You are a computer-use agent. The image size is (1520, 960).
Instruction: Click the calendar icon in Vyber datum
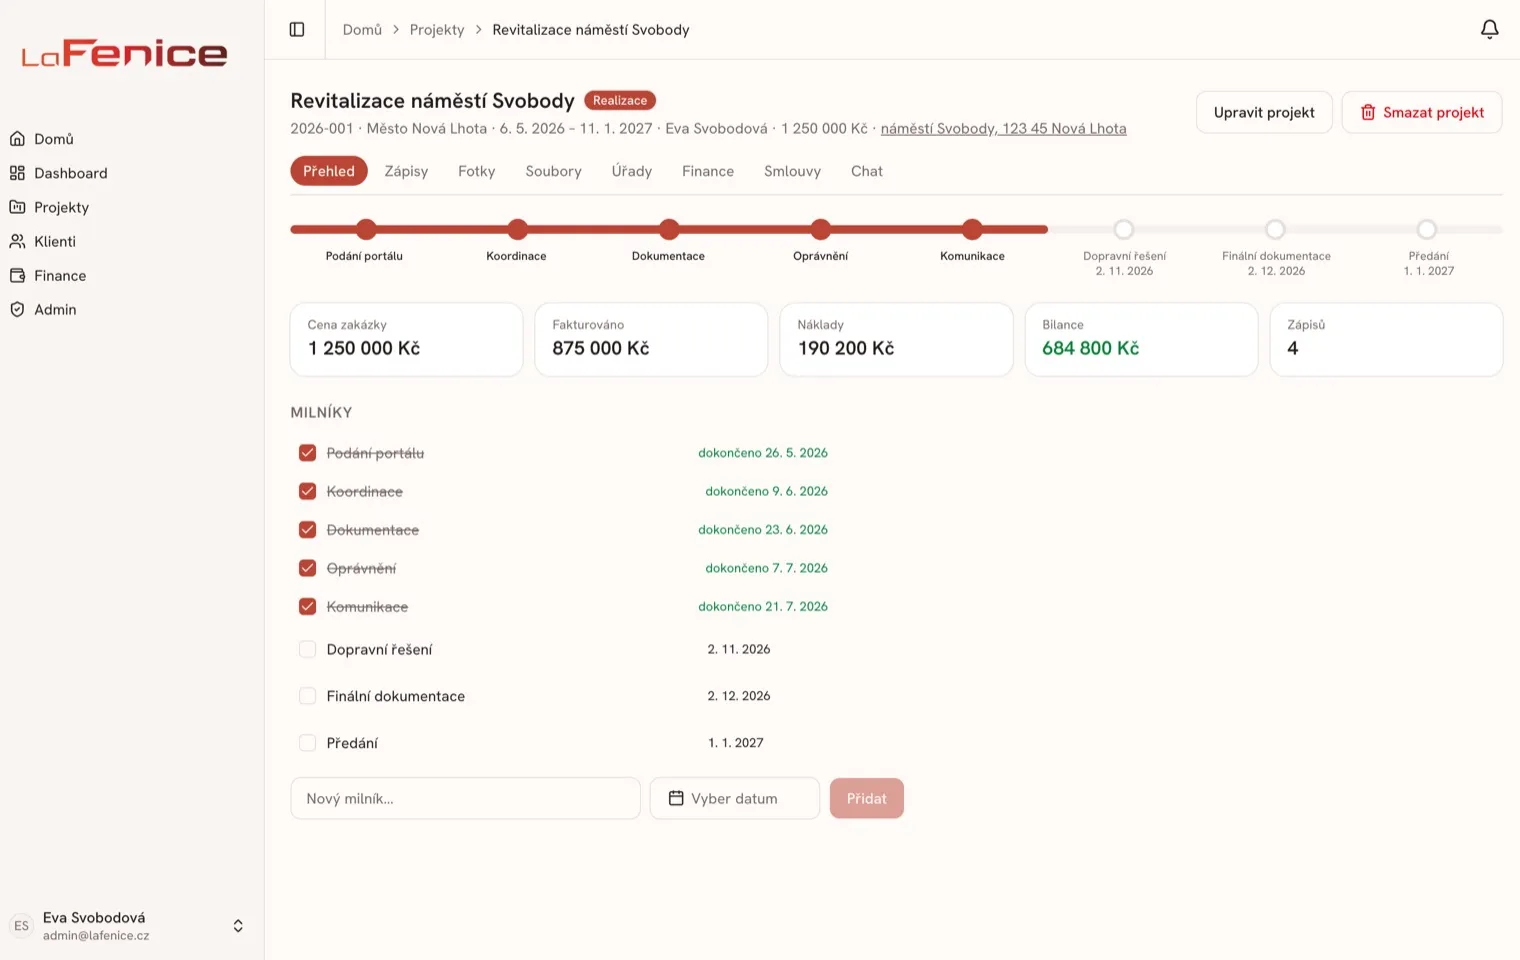point(676,798)
